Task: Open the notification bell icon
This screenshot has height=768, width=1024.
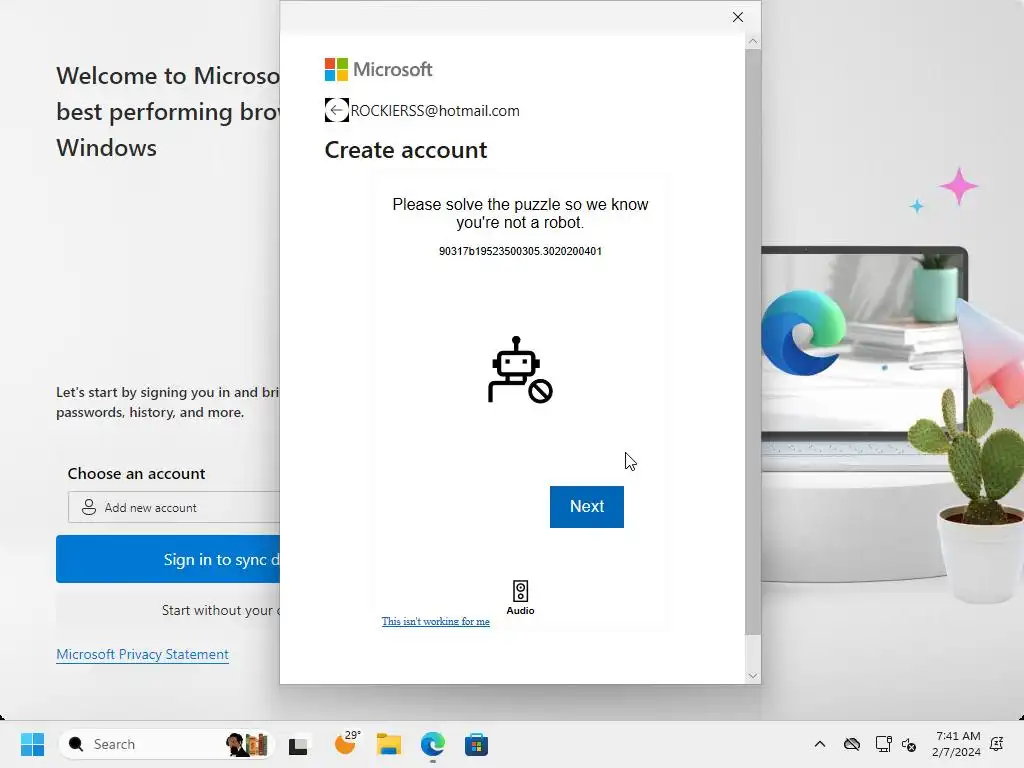Action: click(997, 744)
